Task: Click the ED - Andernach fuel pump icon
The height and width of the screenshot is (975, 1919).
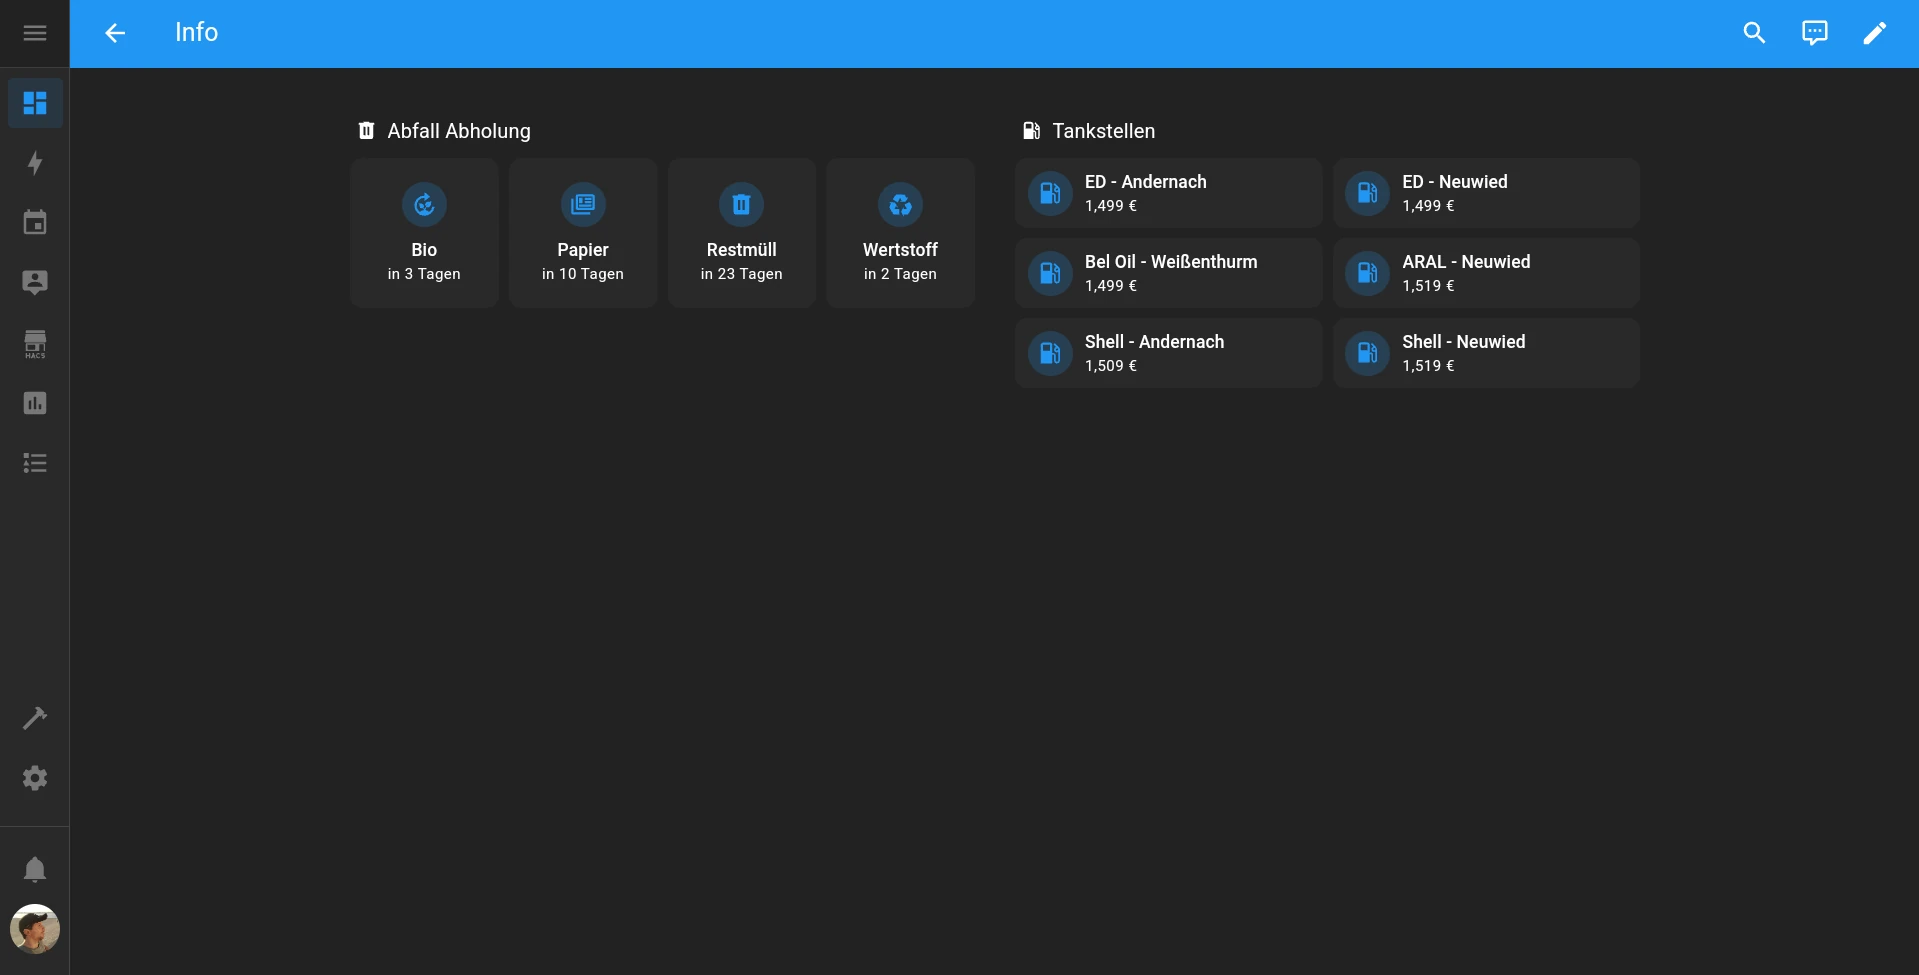Action: pos(1050,193)
